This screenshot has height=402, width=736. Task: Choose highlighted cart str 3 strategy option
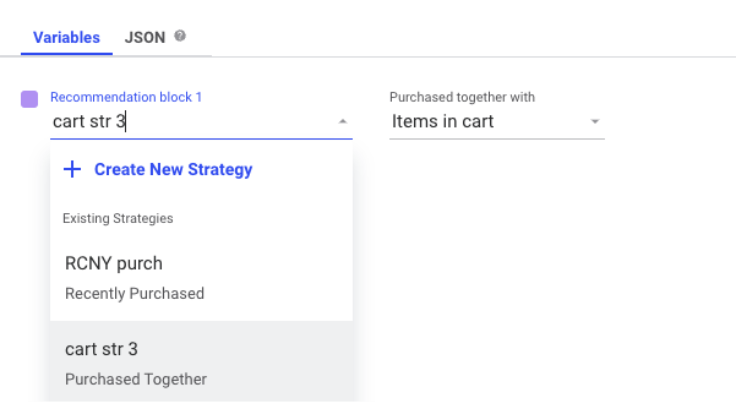click(x=201, y=363)
